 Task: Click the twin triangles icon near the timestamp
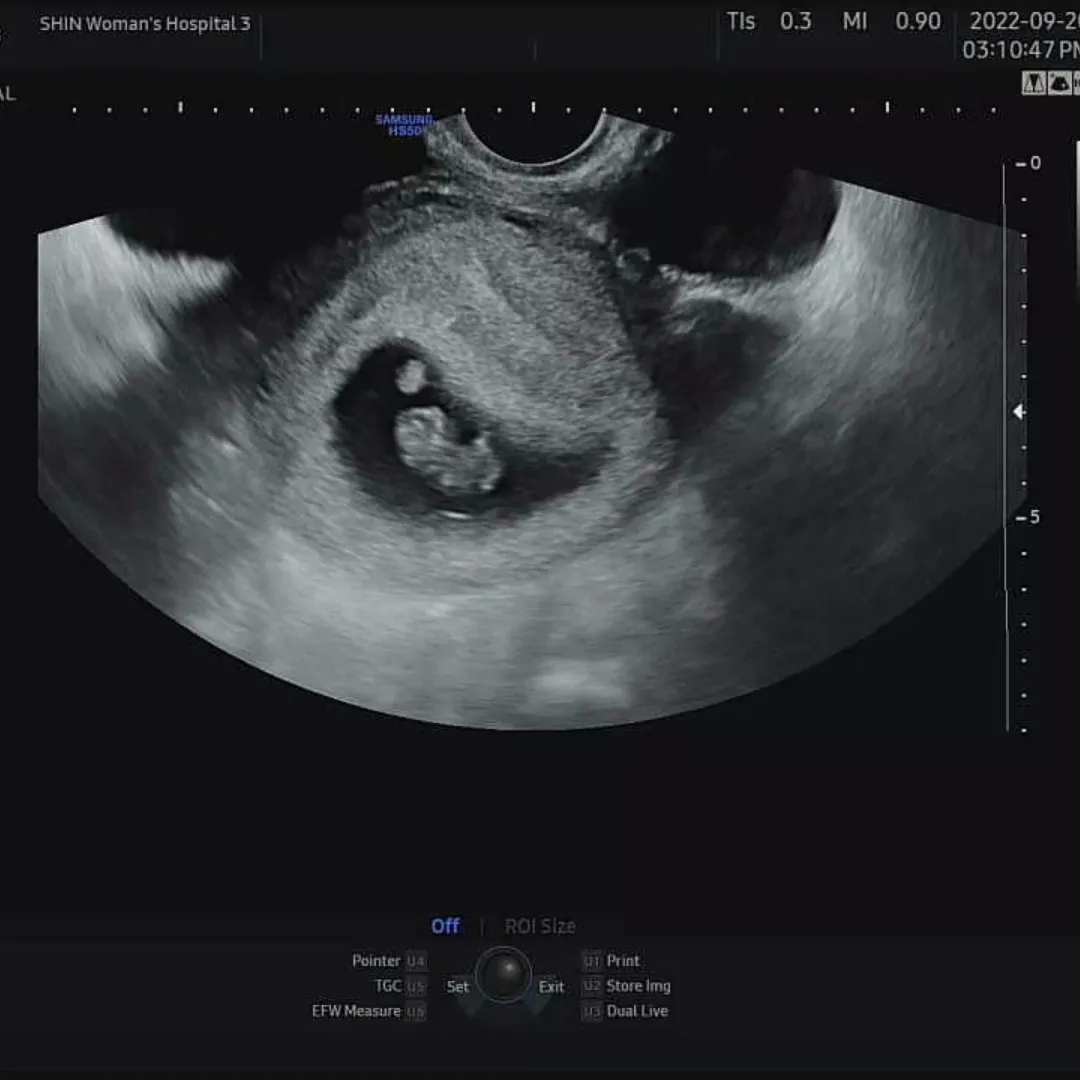point(1034,83)
